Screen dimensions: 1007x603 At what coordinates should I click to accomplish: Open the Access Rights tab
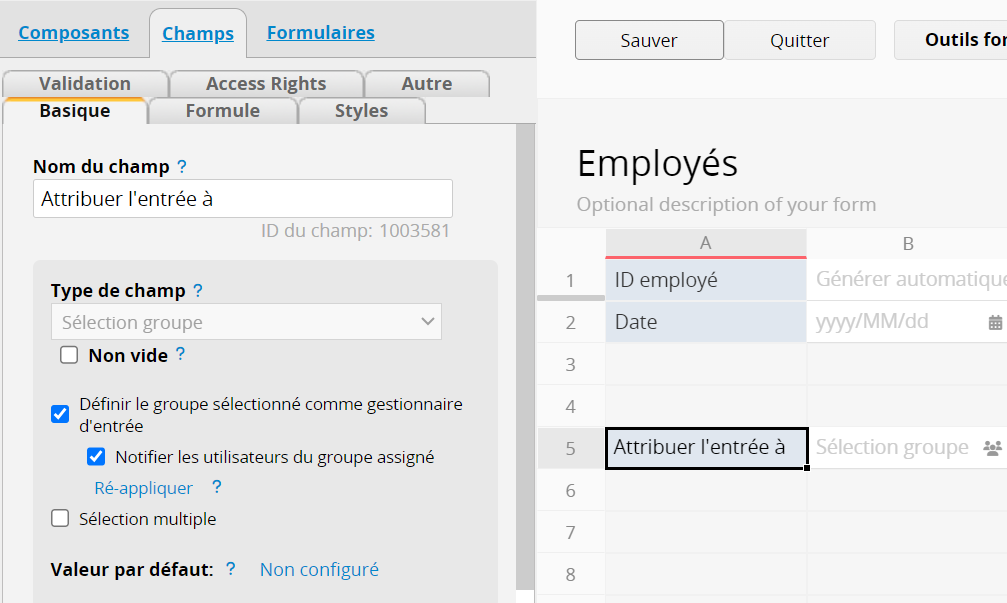point(266,84)
